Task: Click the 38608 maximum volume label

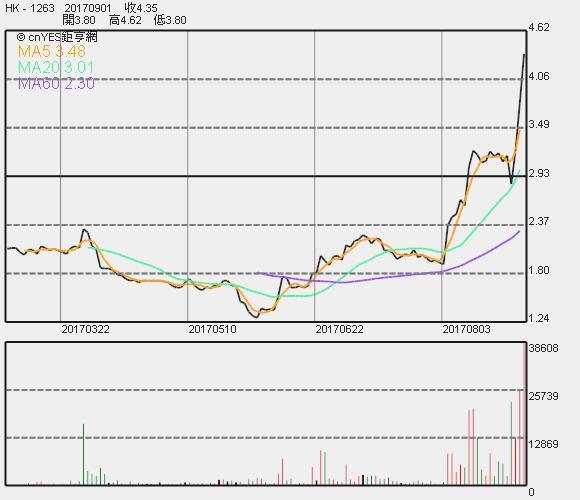Action: [543, 348]
